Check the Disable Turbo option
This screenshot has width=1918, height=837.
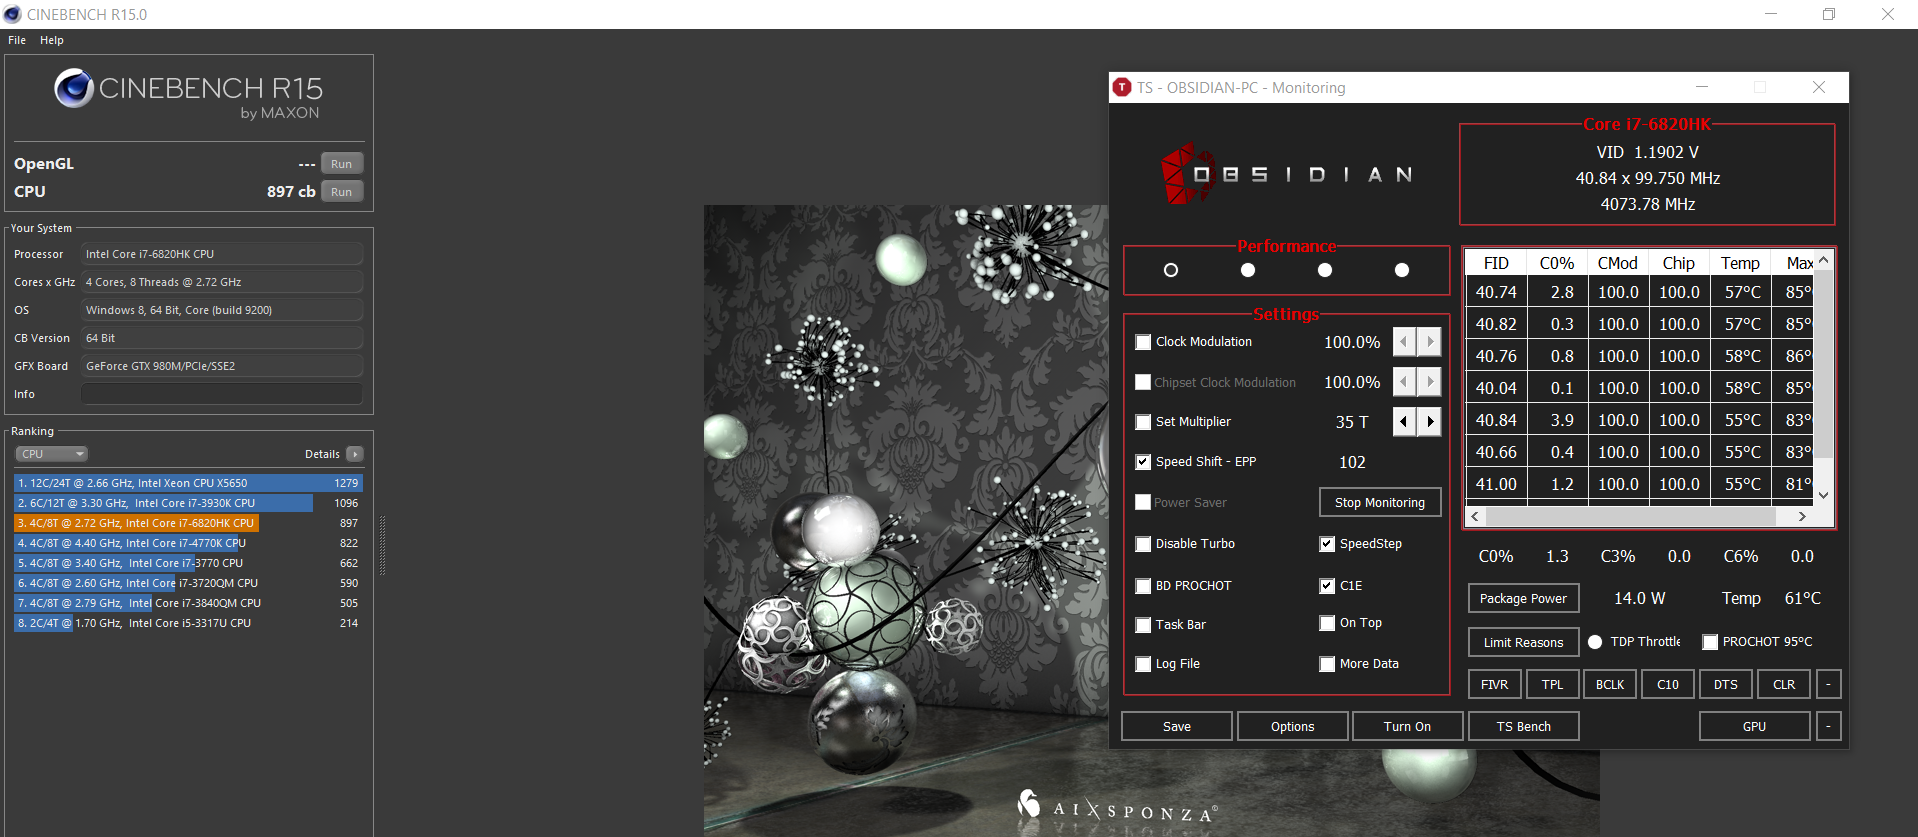[x=1143, y=544]
